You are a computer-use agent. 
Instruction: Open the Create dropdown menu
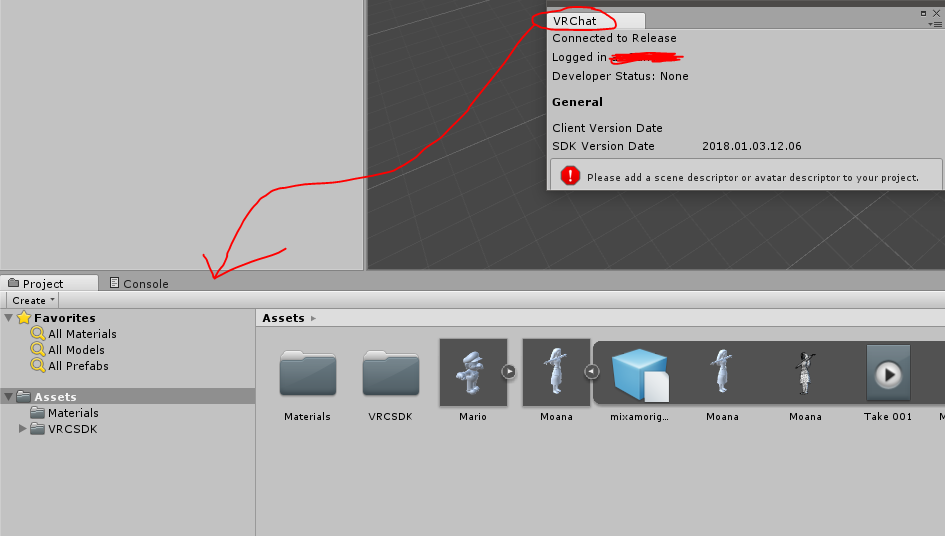(33, 300)
